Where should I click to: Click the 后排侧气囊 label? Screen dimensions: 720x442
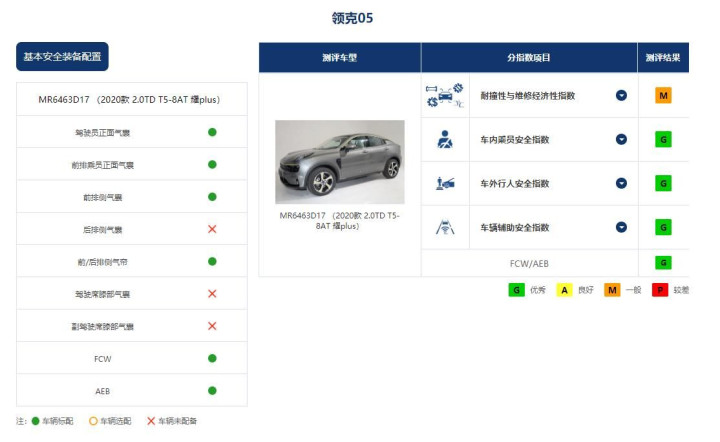pos(102,230)
